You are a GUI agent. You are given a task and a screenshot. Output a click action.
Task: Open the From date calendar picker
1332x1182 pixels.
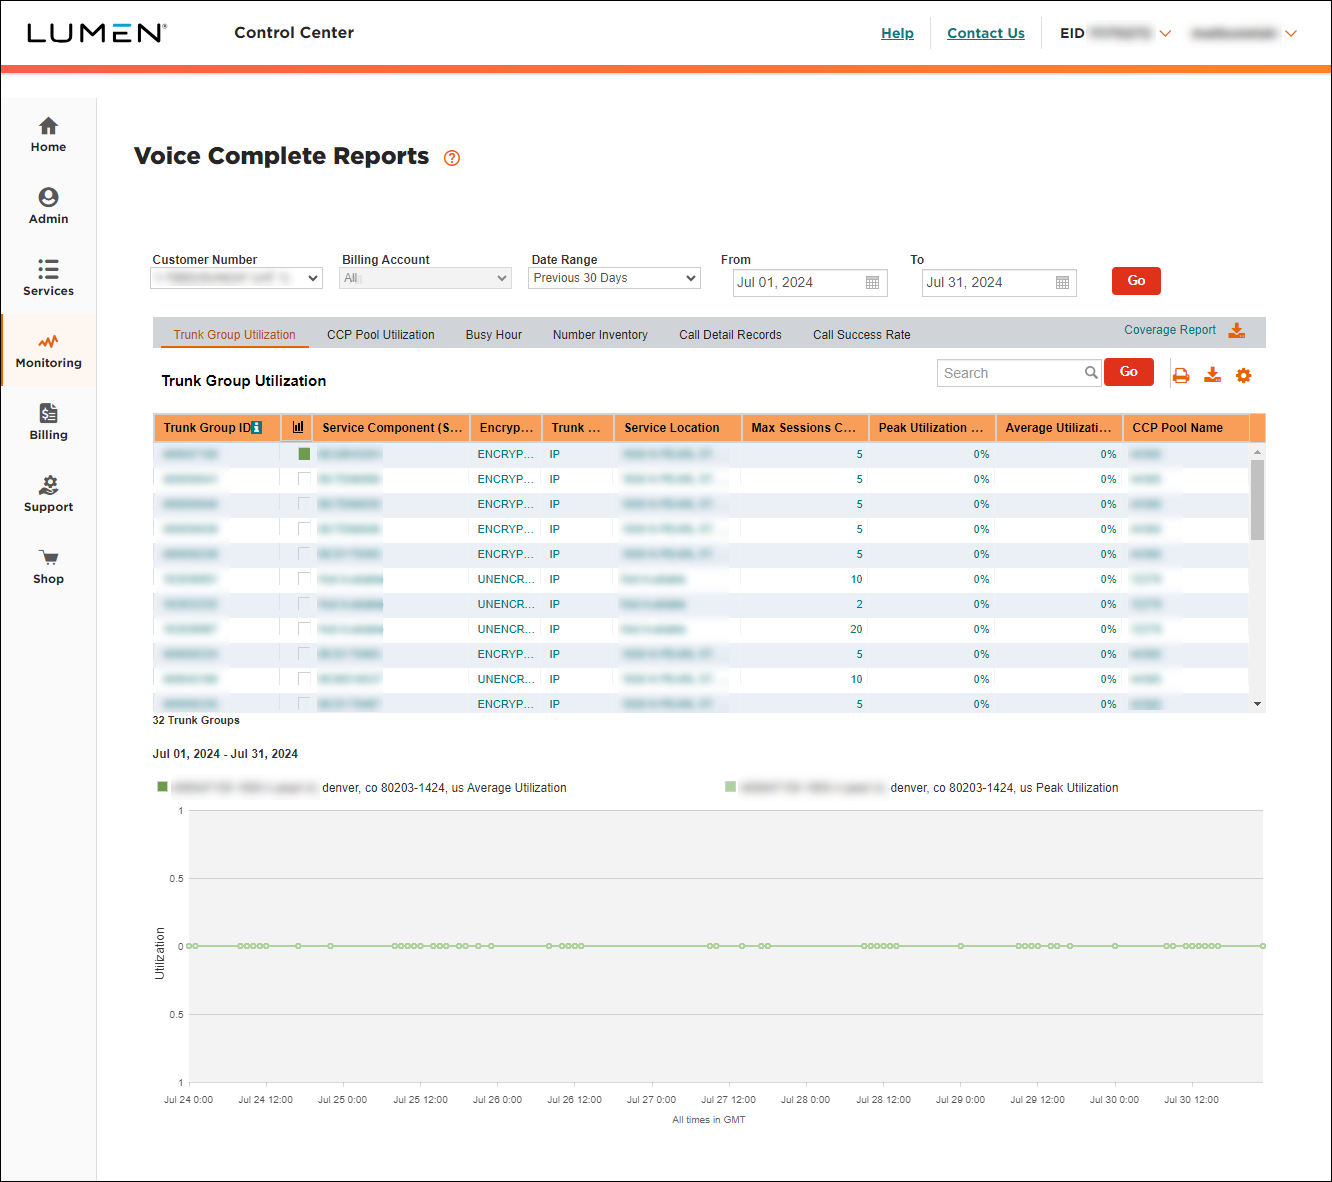point(871,282)
